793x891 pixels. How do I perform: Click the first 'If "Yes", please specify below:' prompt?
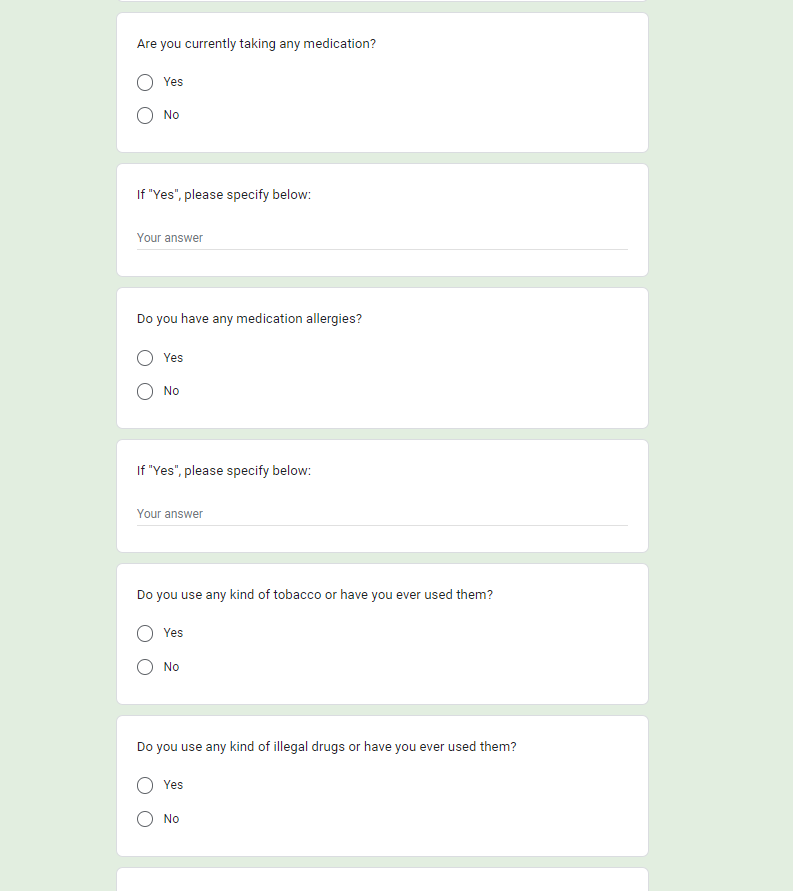(x=224, y=195)
